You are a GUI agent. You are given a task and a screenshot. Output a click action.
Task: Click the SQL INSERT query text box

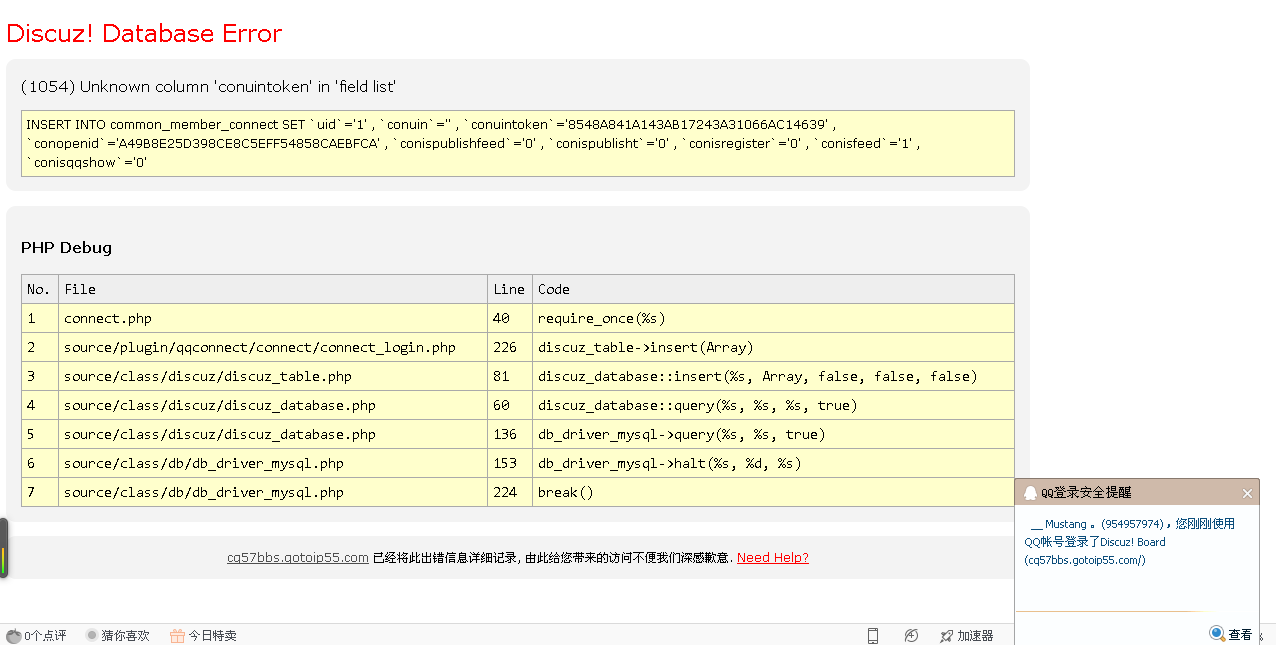[518, 143]
